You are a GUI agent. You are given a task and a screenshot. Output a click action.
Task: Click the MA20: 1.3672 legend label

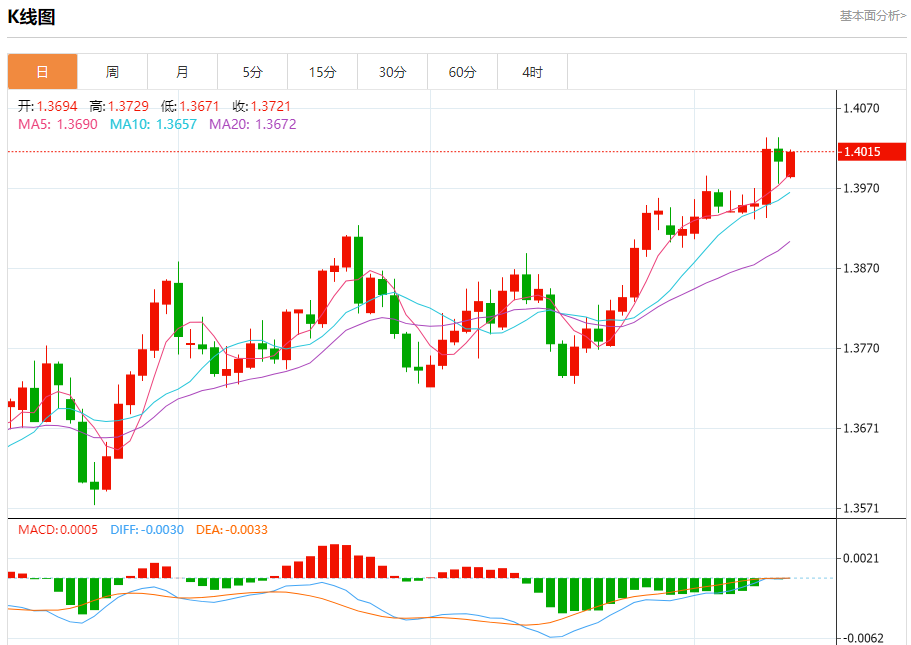pos(252,124)
